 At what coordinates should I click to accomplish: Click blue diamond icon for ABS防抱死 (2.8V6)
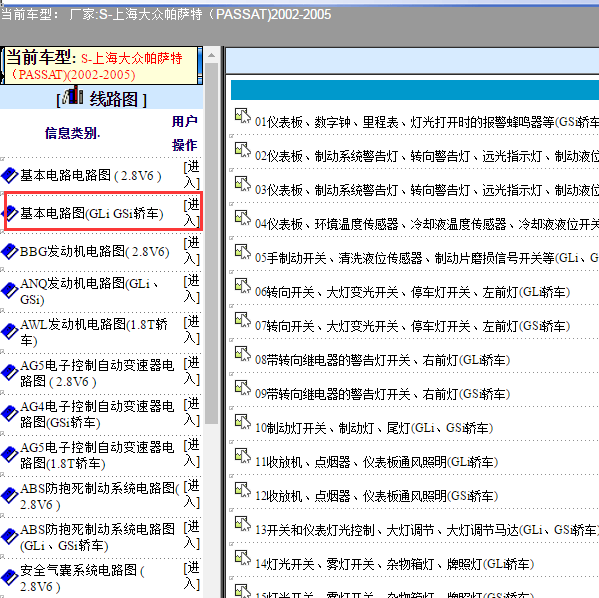9,496
